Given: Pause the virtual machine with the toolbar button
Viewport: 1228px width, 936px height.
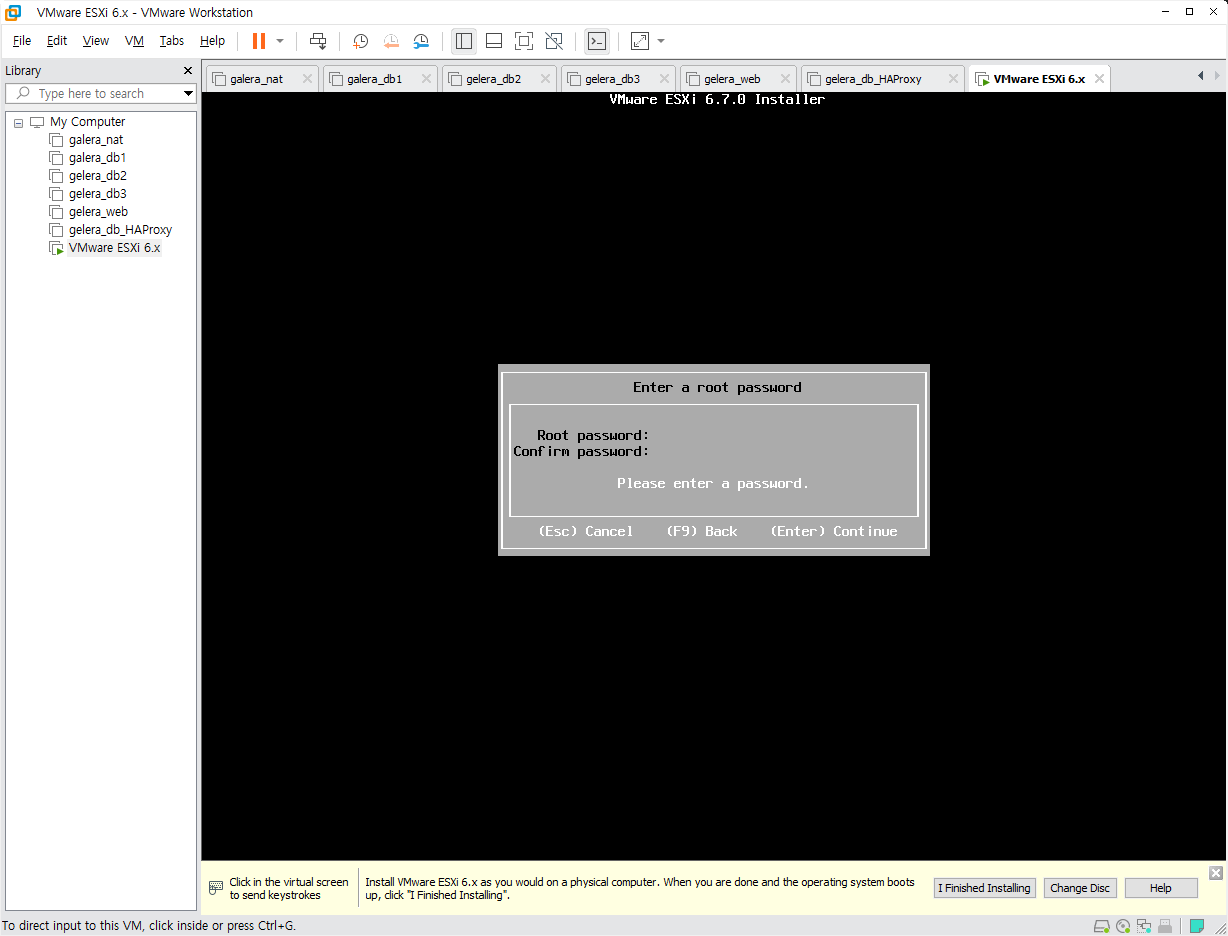Looking at the screenshot, I should (x=259, y=41).
